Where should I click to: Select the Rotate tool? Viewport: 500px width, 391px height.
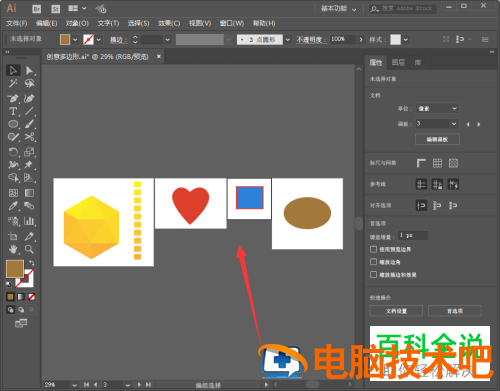click(13, 152)
